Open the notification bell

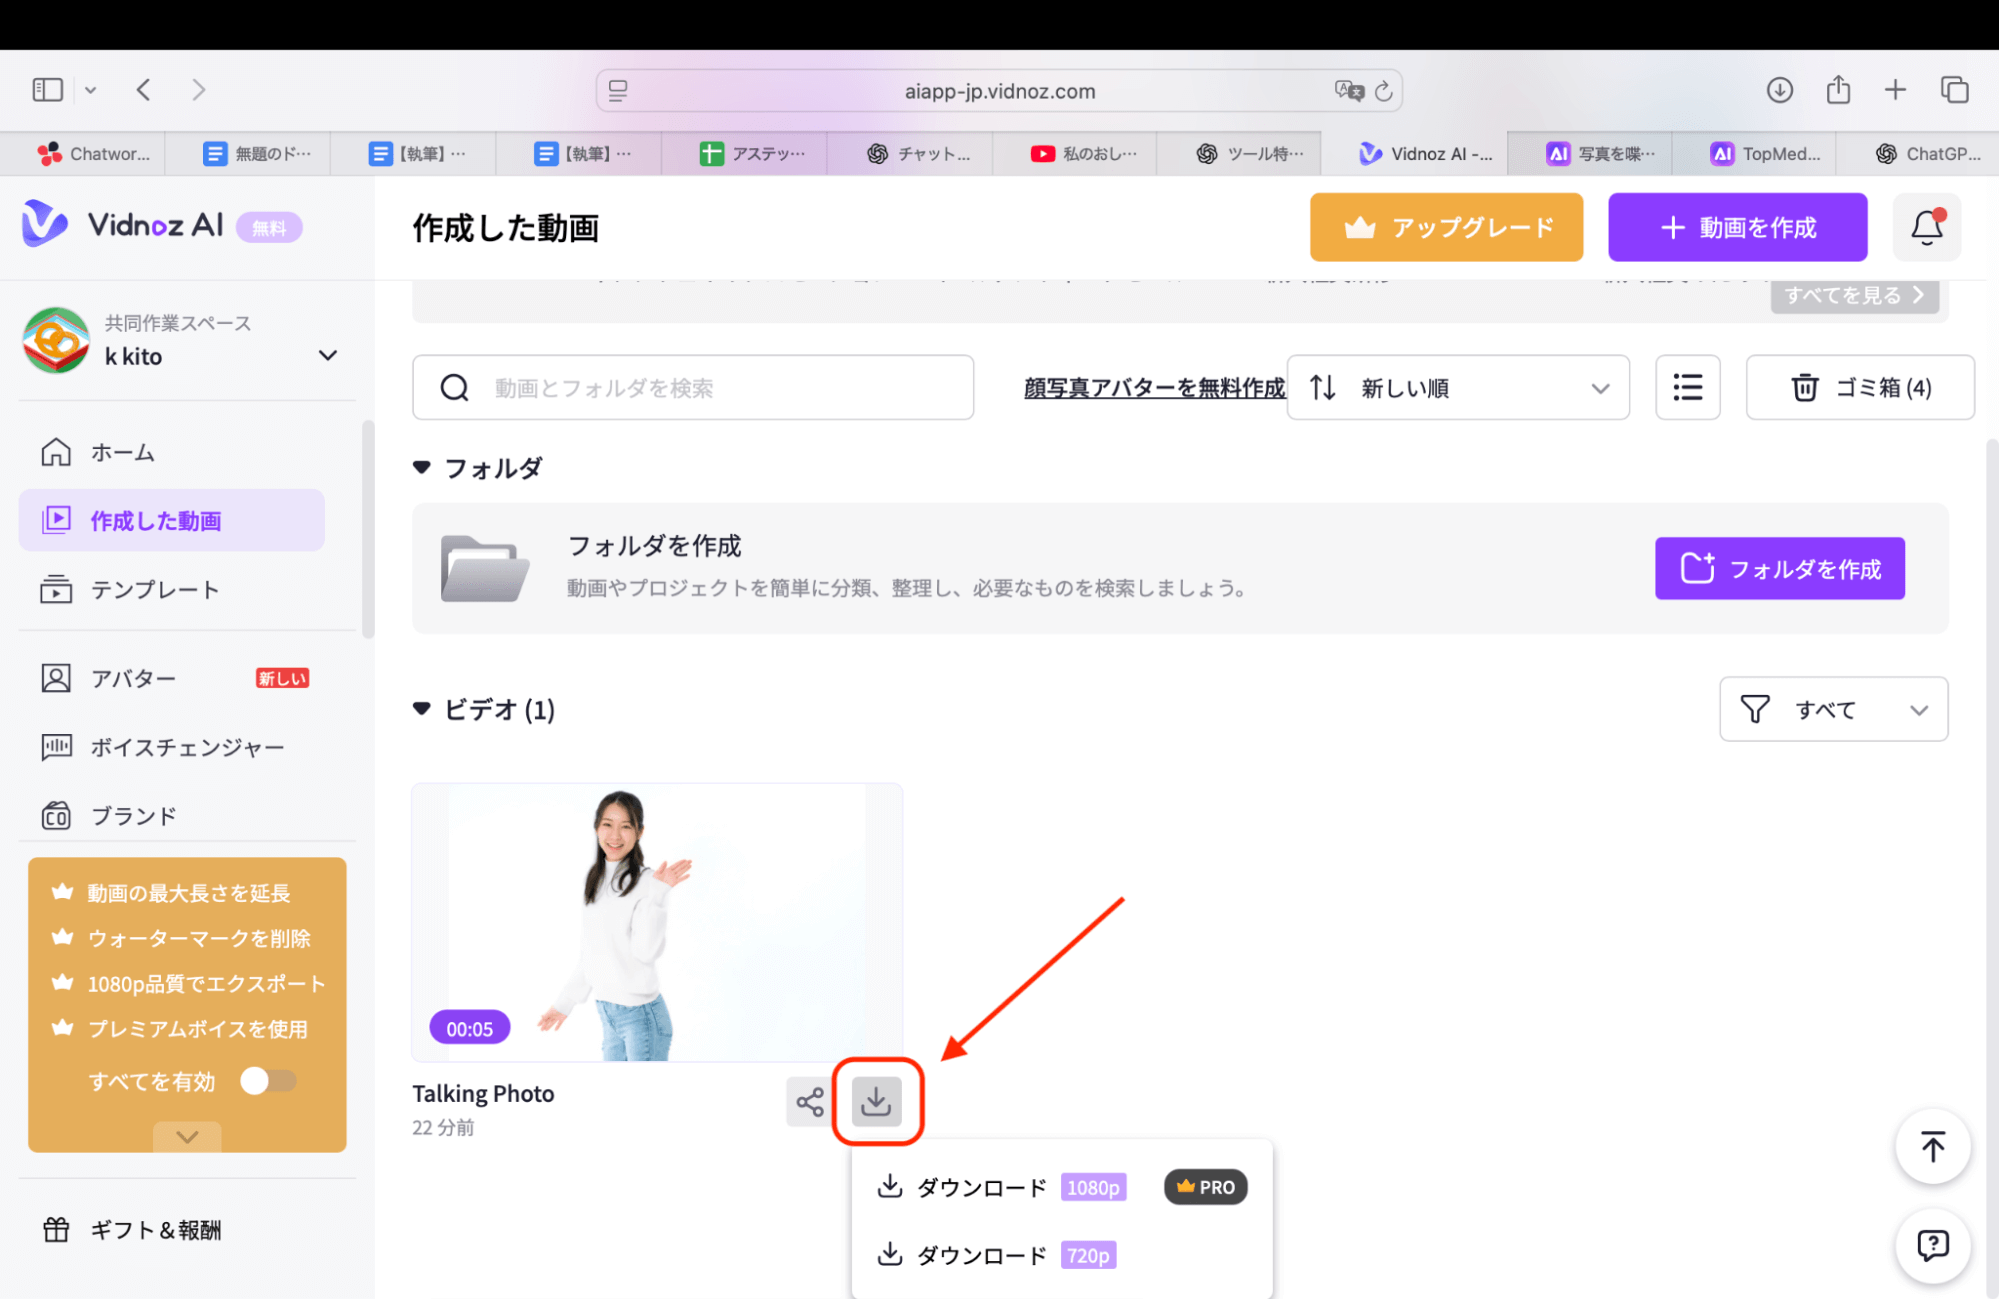pyautogui.click(x=1926, y=227)
